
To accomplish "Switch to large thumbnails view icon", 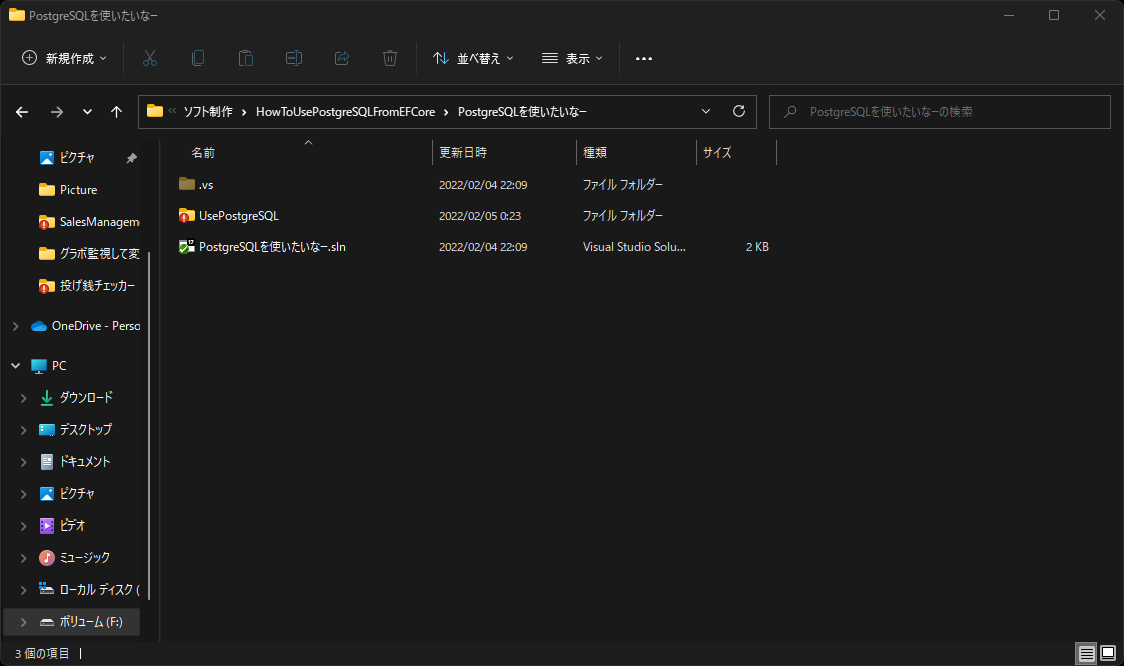I will point(1108,653).
